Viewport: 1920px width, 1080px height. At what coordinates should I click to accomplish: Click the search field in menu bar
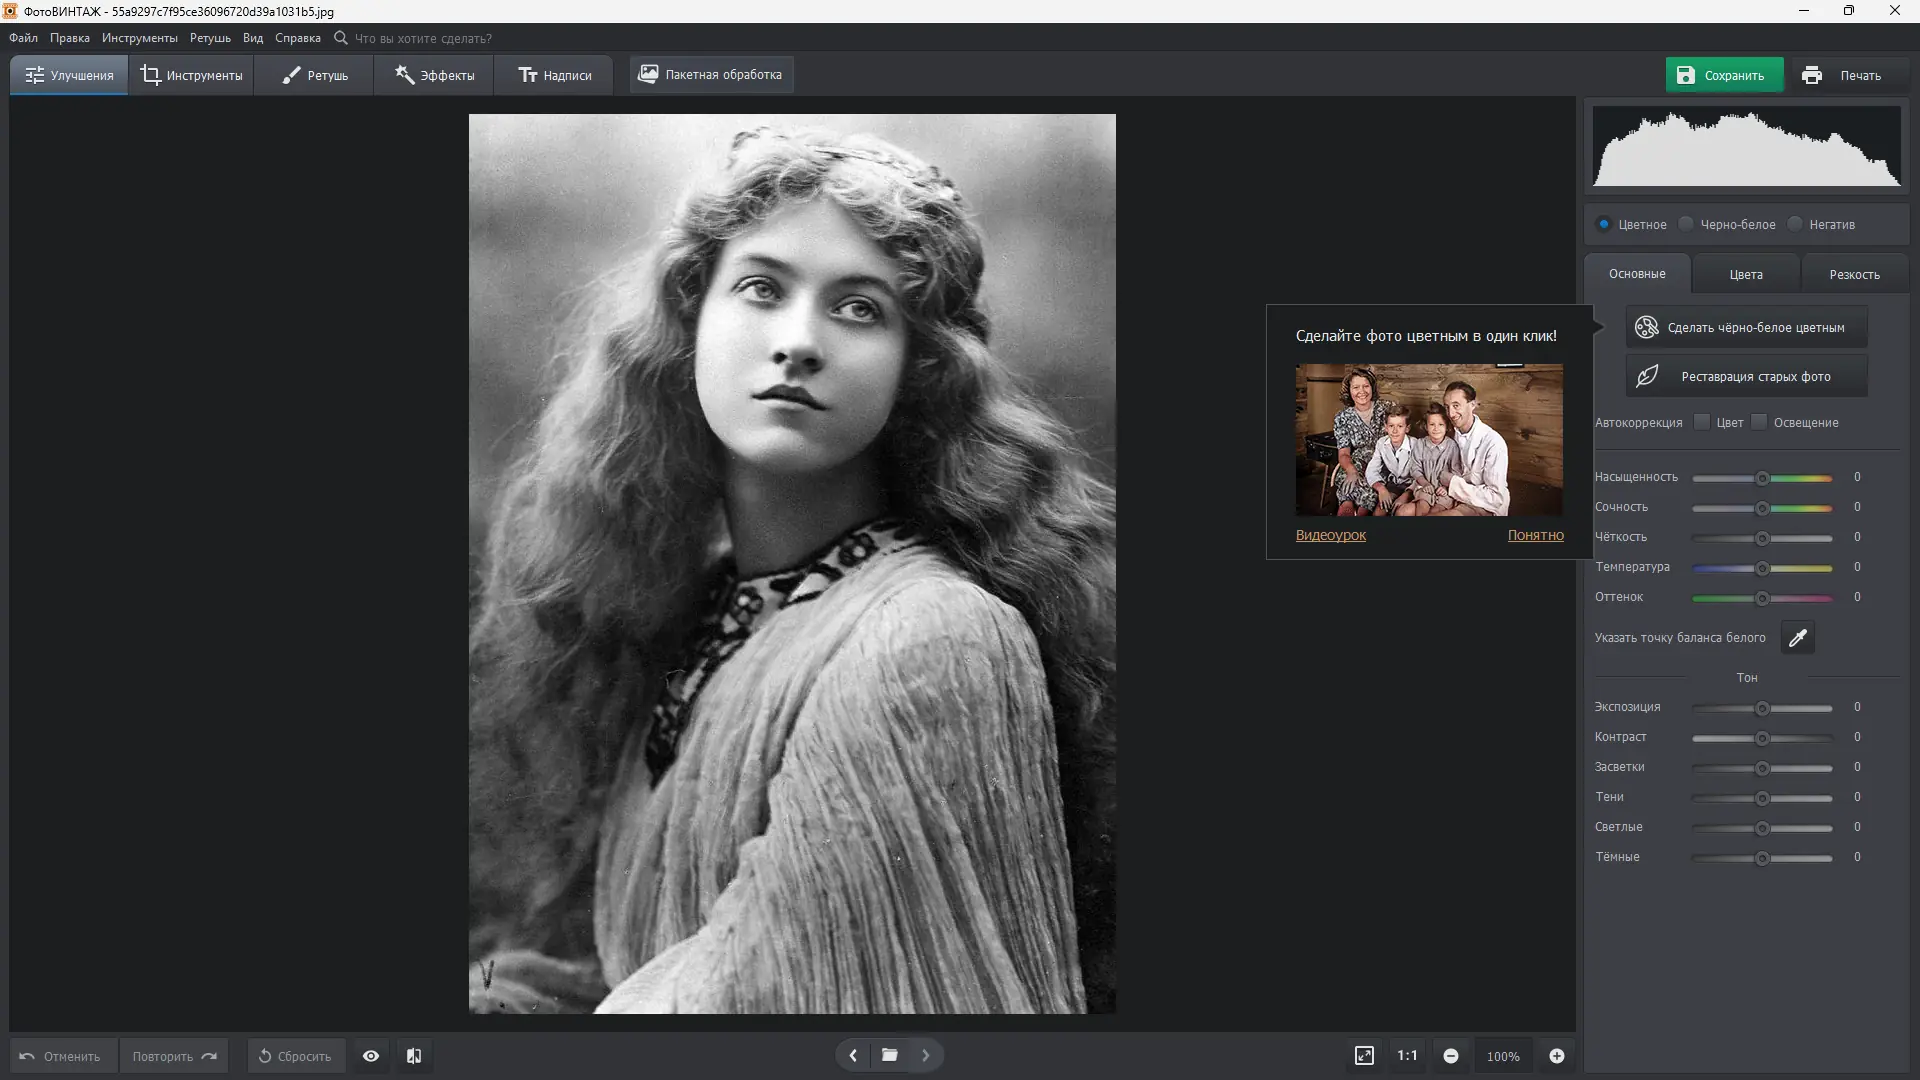pos(423,38)
